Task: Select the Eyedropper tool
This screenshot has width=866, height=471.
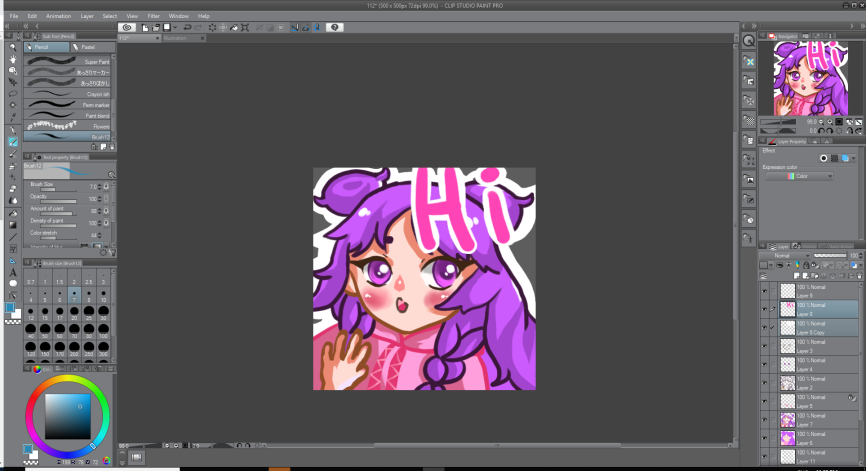Action: [x=13, y=117]
